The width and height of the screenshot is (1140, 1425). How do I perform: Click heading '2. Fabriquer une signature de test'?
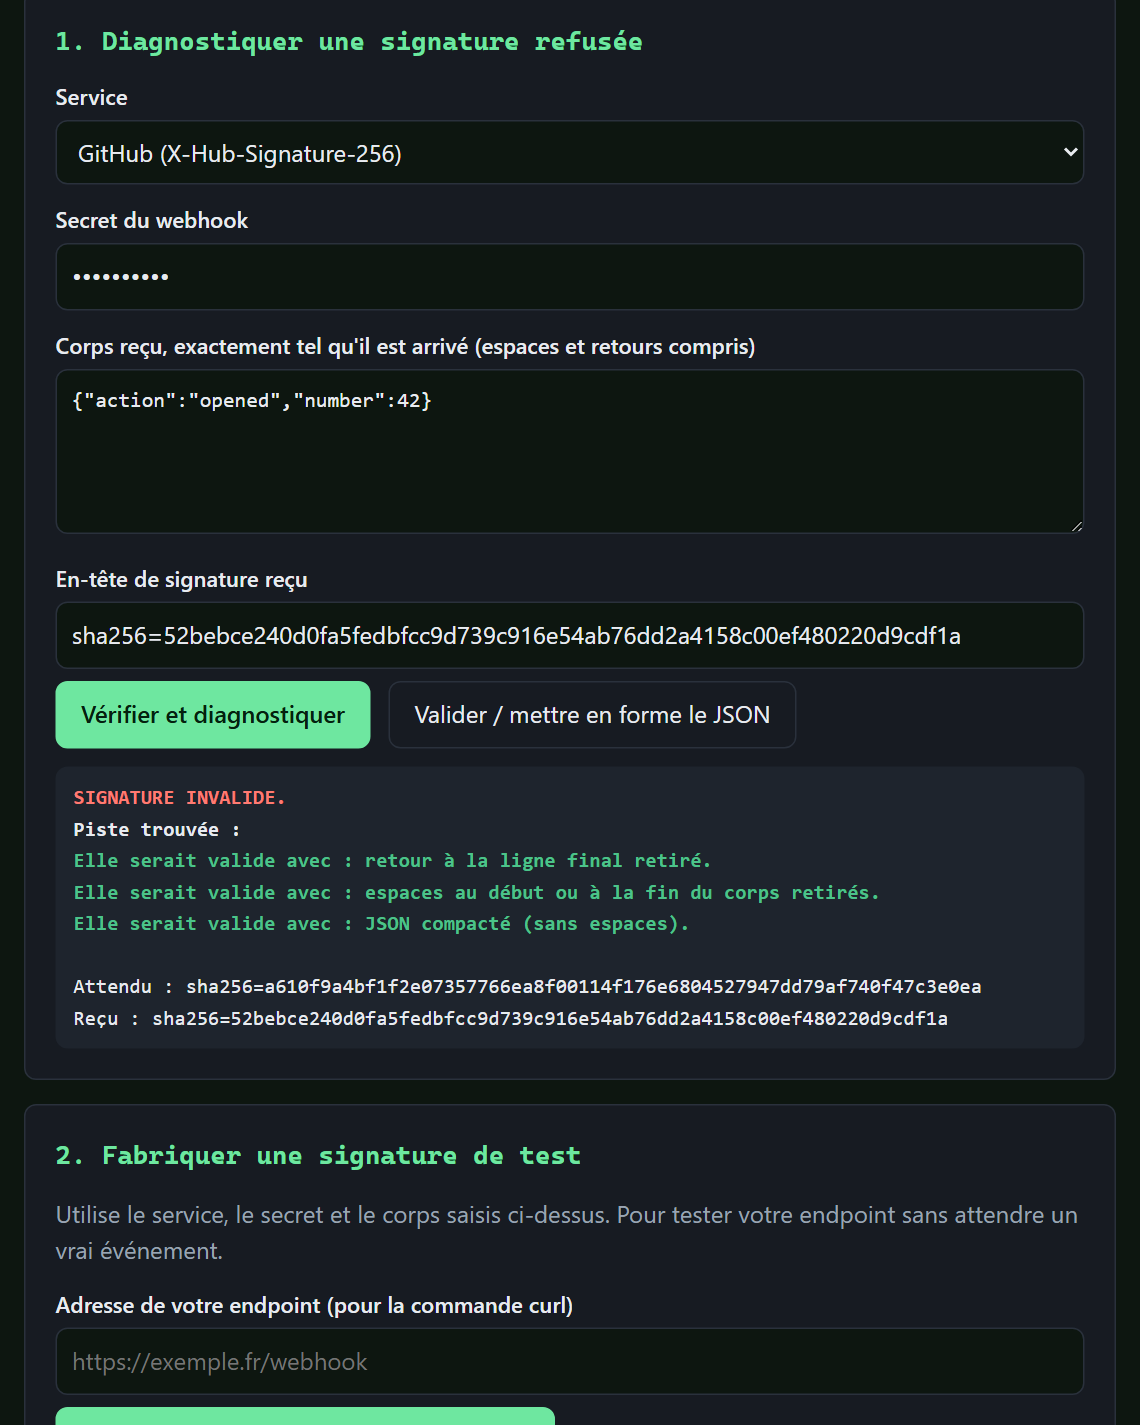pyautogui.click(x=318, y=1156)
